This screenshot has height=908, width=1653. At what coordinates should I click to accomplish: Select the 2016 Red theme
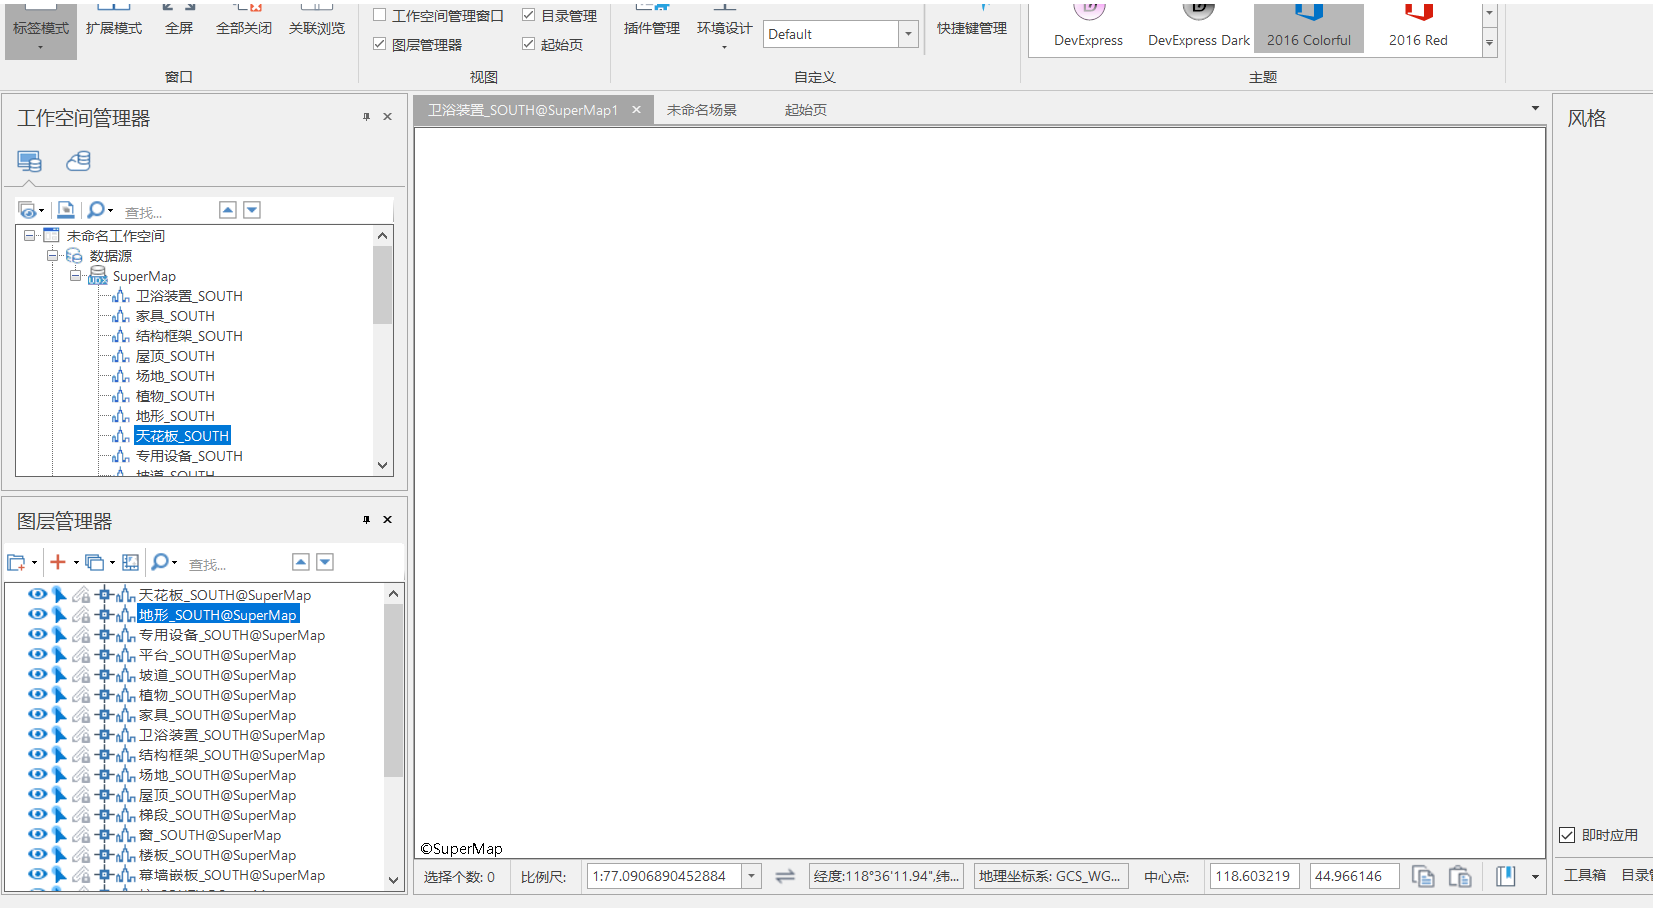[1418, 26]
